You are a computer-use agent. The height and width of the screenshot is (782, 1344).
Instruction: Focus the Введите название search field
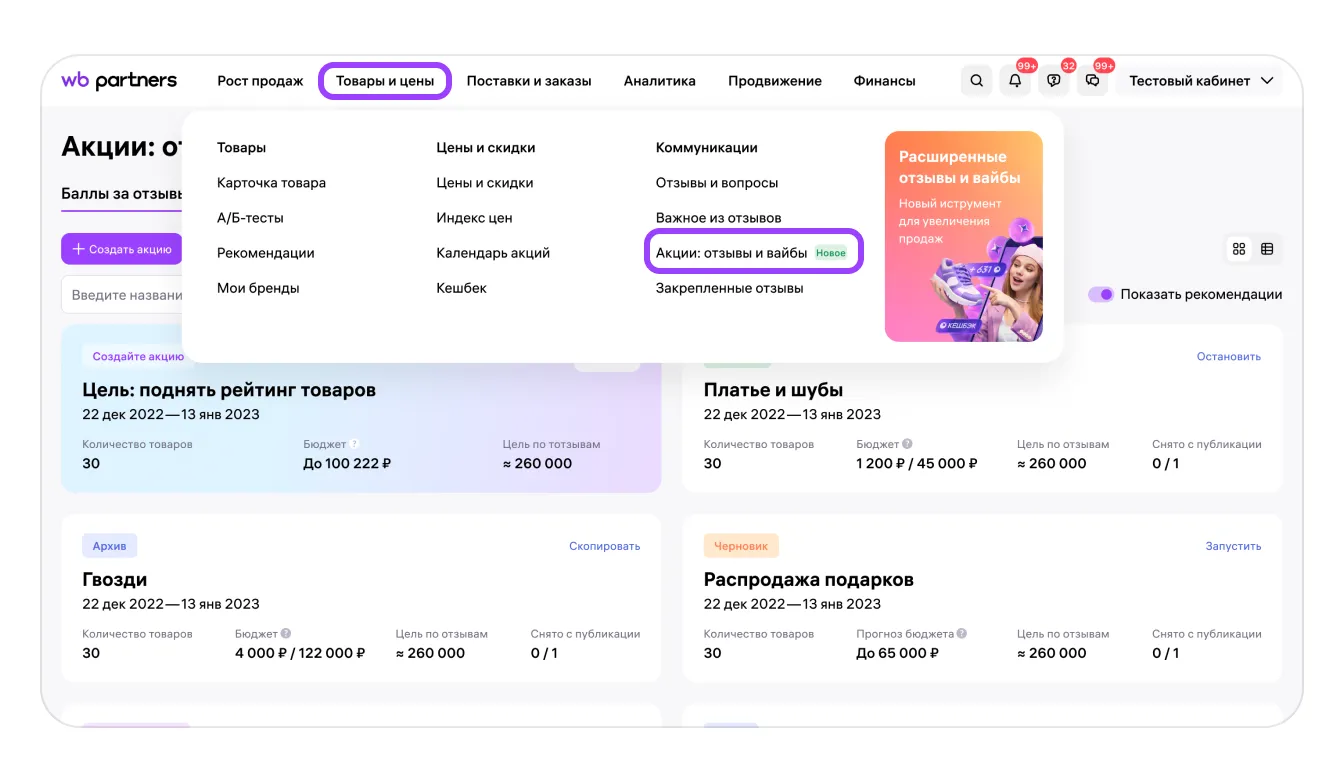(122, 295)
